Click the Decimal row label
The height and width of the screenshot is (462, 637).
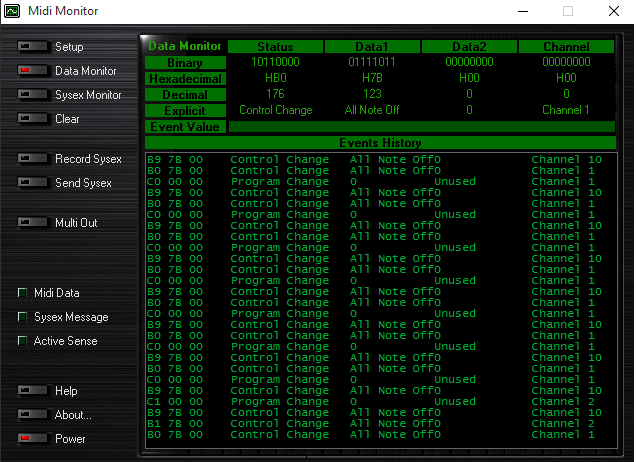coord(185,95)
